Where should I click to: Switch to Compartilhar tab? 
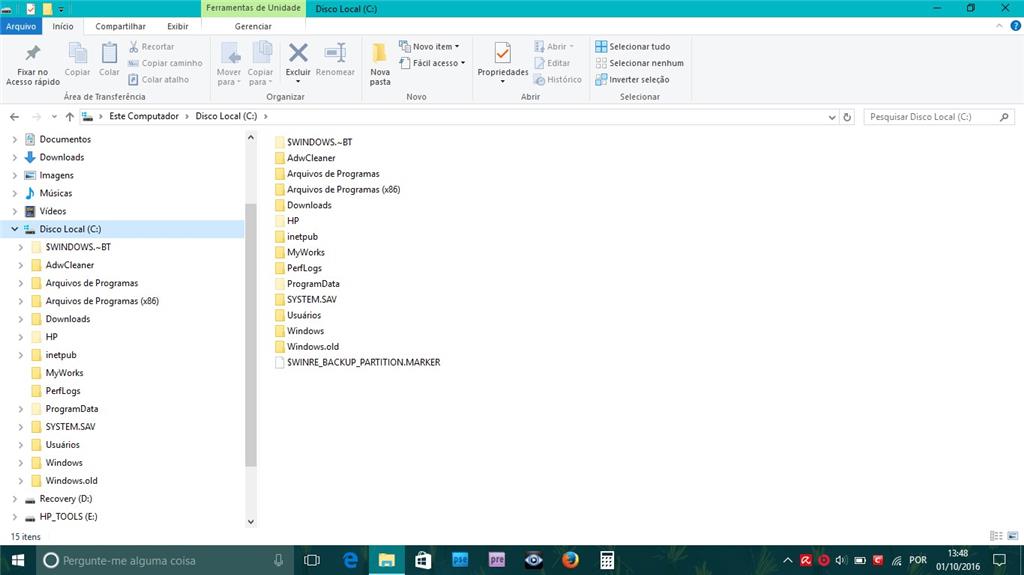tap(120, 26)
